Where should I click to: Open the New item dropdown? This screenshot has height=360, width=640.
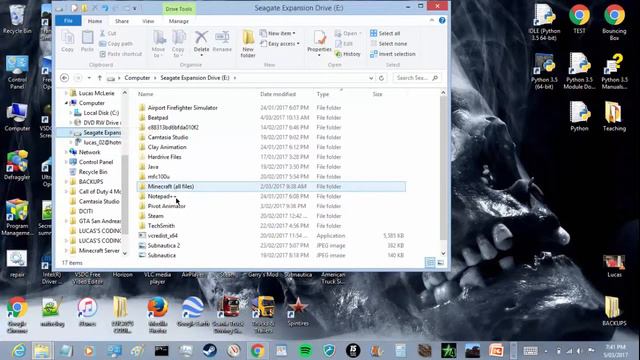278,33
